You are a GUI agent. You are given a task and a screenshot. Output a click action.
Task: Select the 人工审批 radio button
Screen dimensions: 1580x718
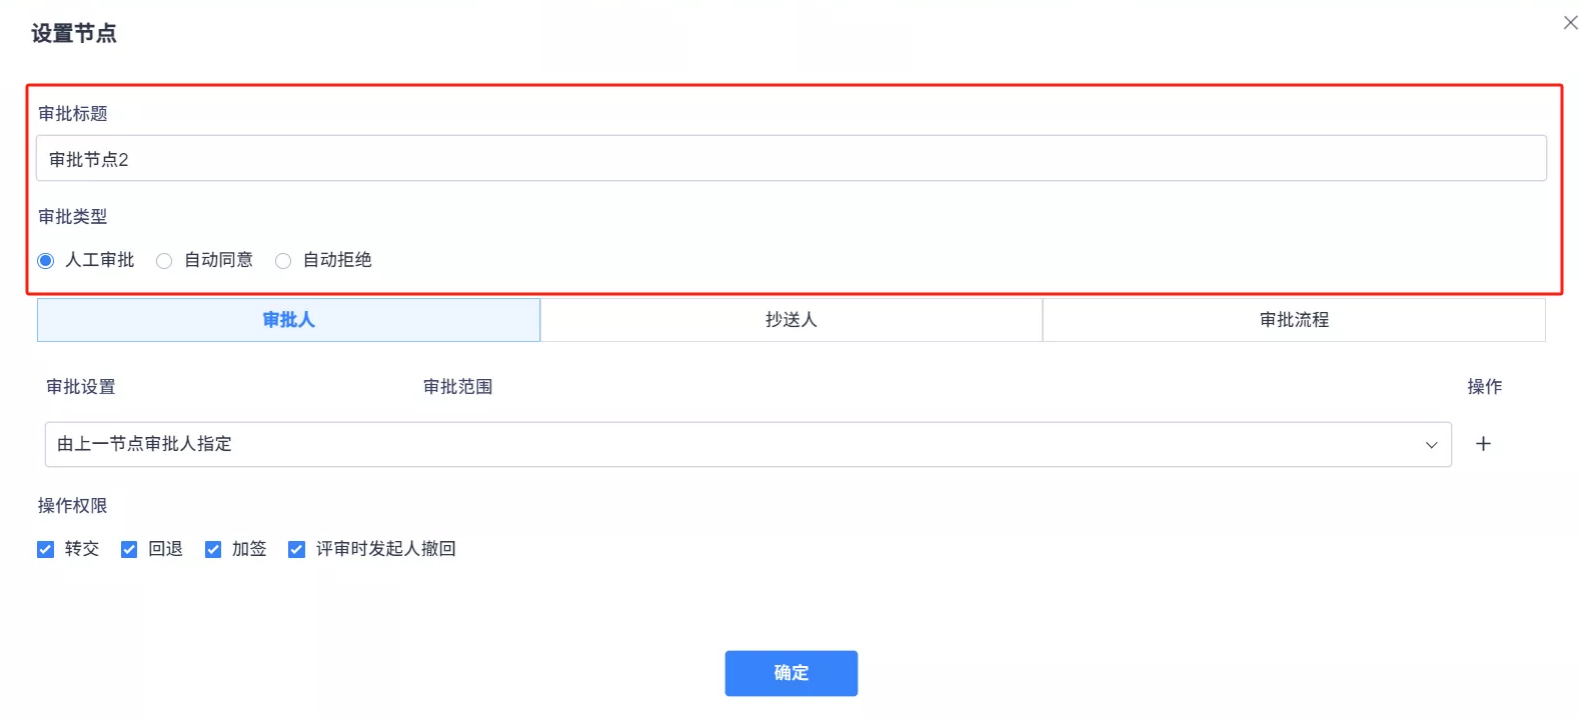[x=46, y=261]
